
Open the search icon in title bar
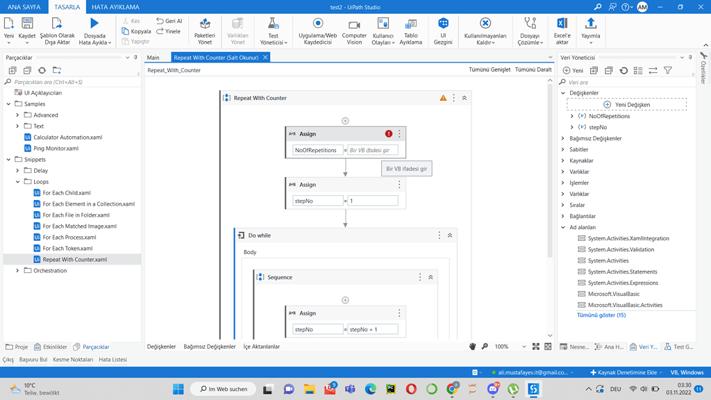click(598, 7)
